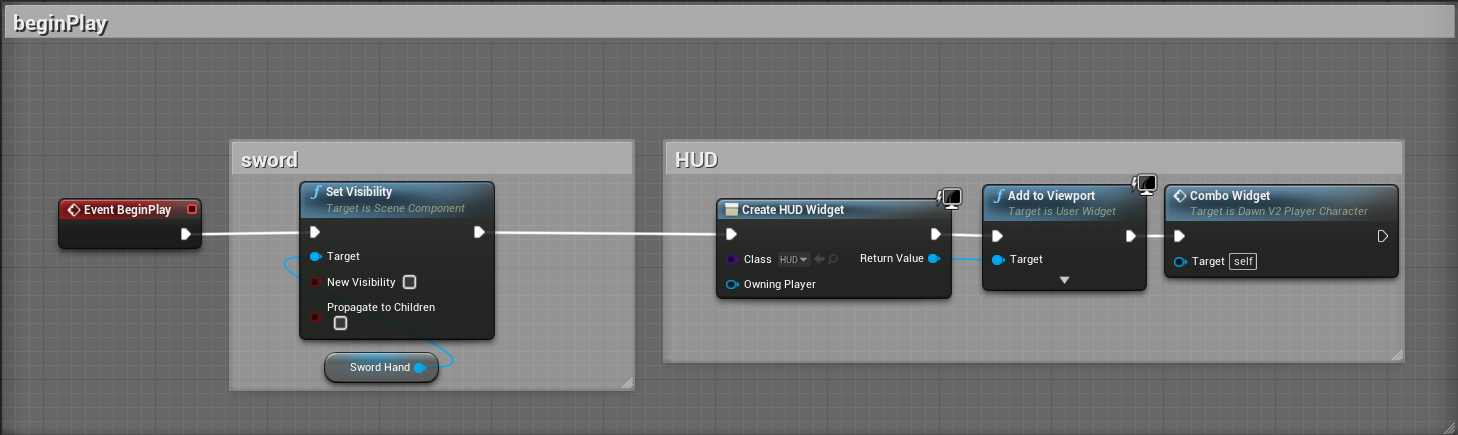
Task: Browse to Class asset with magnifier icon
Action: coord(832,260)
